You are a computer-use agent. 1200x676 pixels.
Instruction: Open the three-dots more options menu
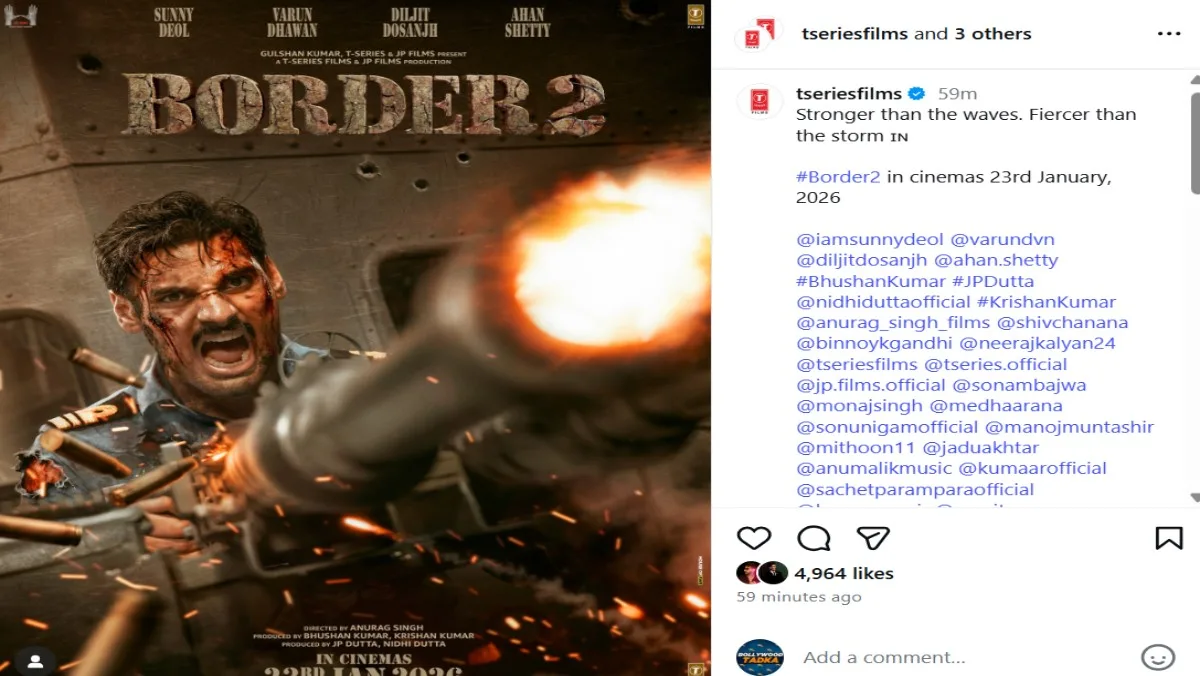pos(1168,34)
